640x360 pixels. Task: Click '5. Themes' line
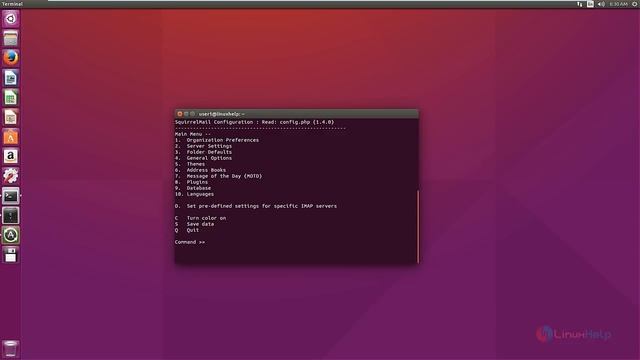coord(190,164)
